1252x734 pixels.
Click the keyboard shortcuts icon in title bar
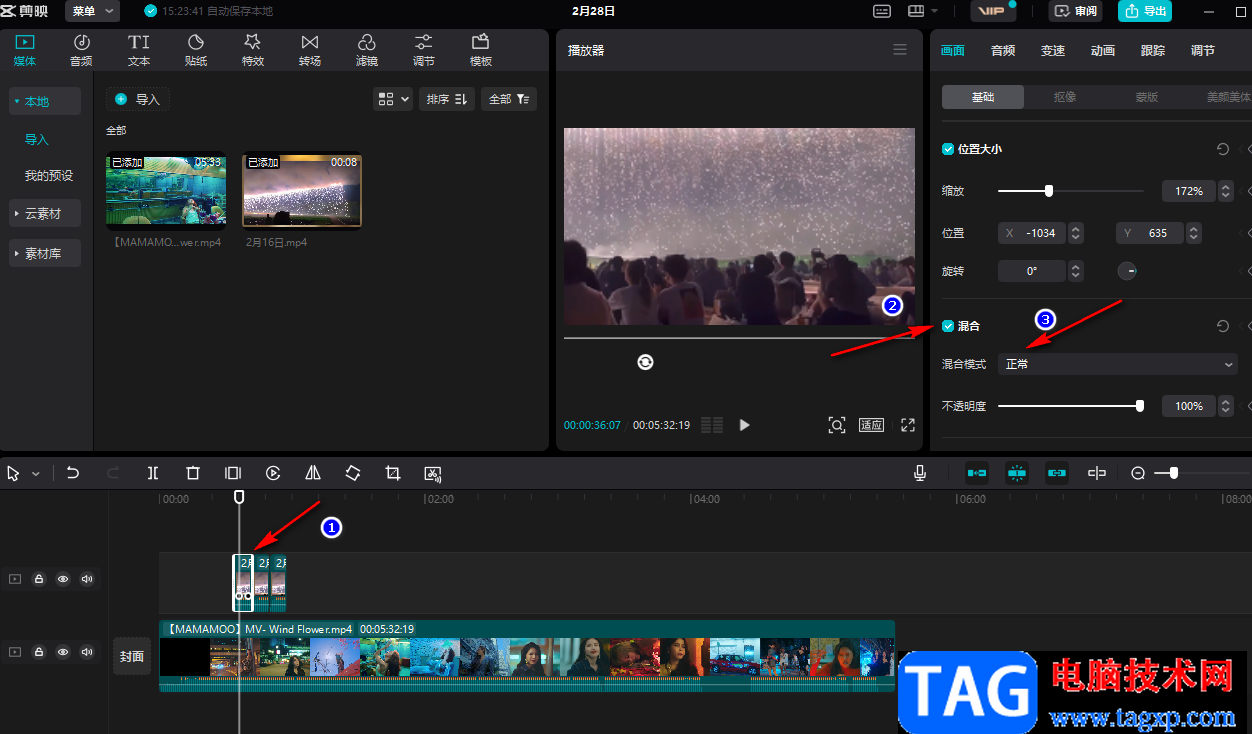881,11
